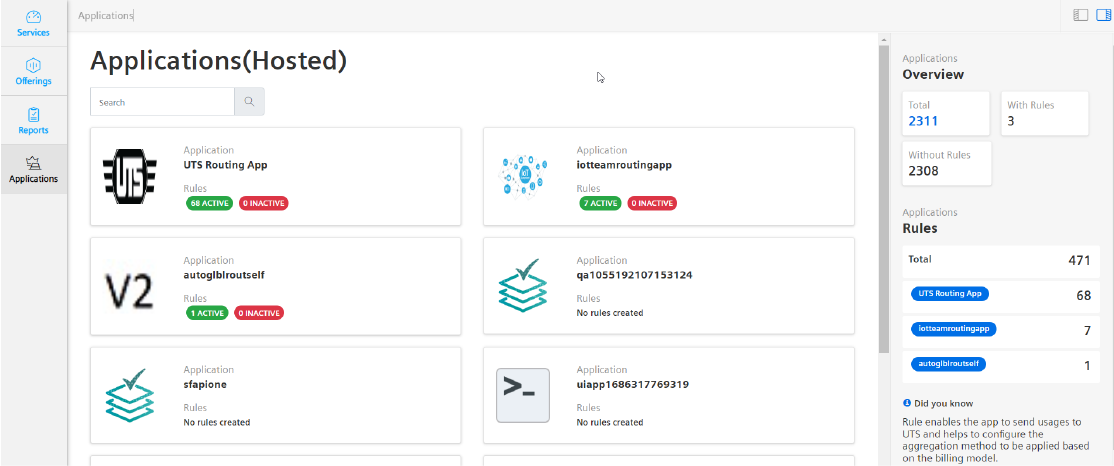Open the Reports section in the sidebar
The image size is (1114, 466).
tap(33, 121)
